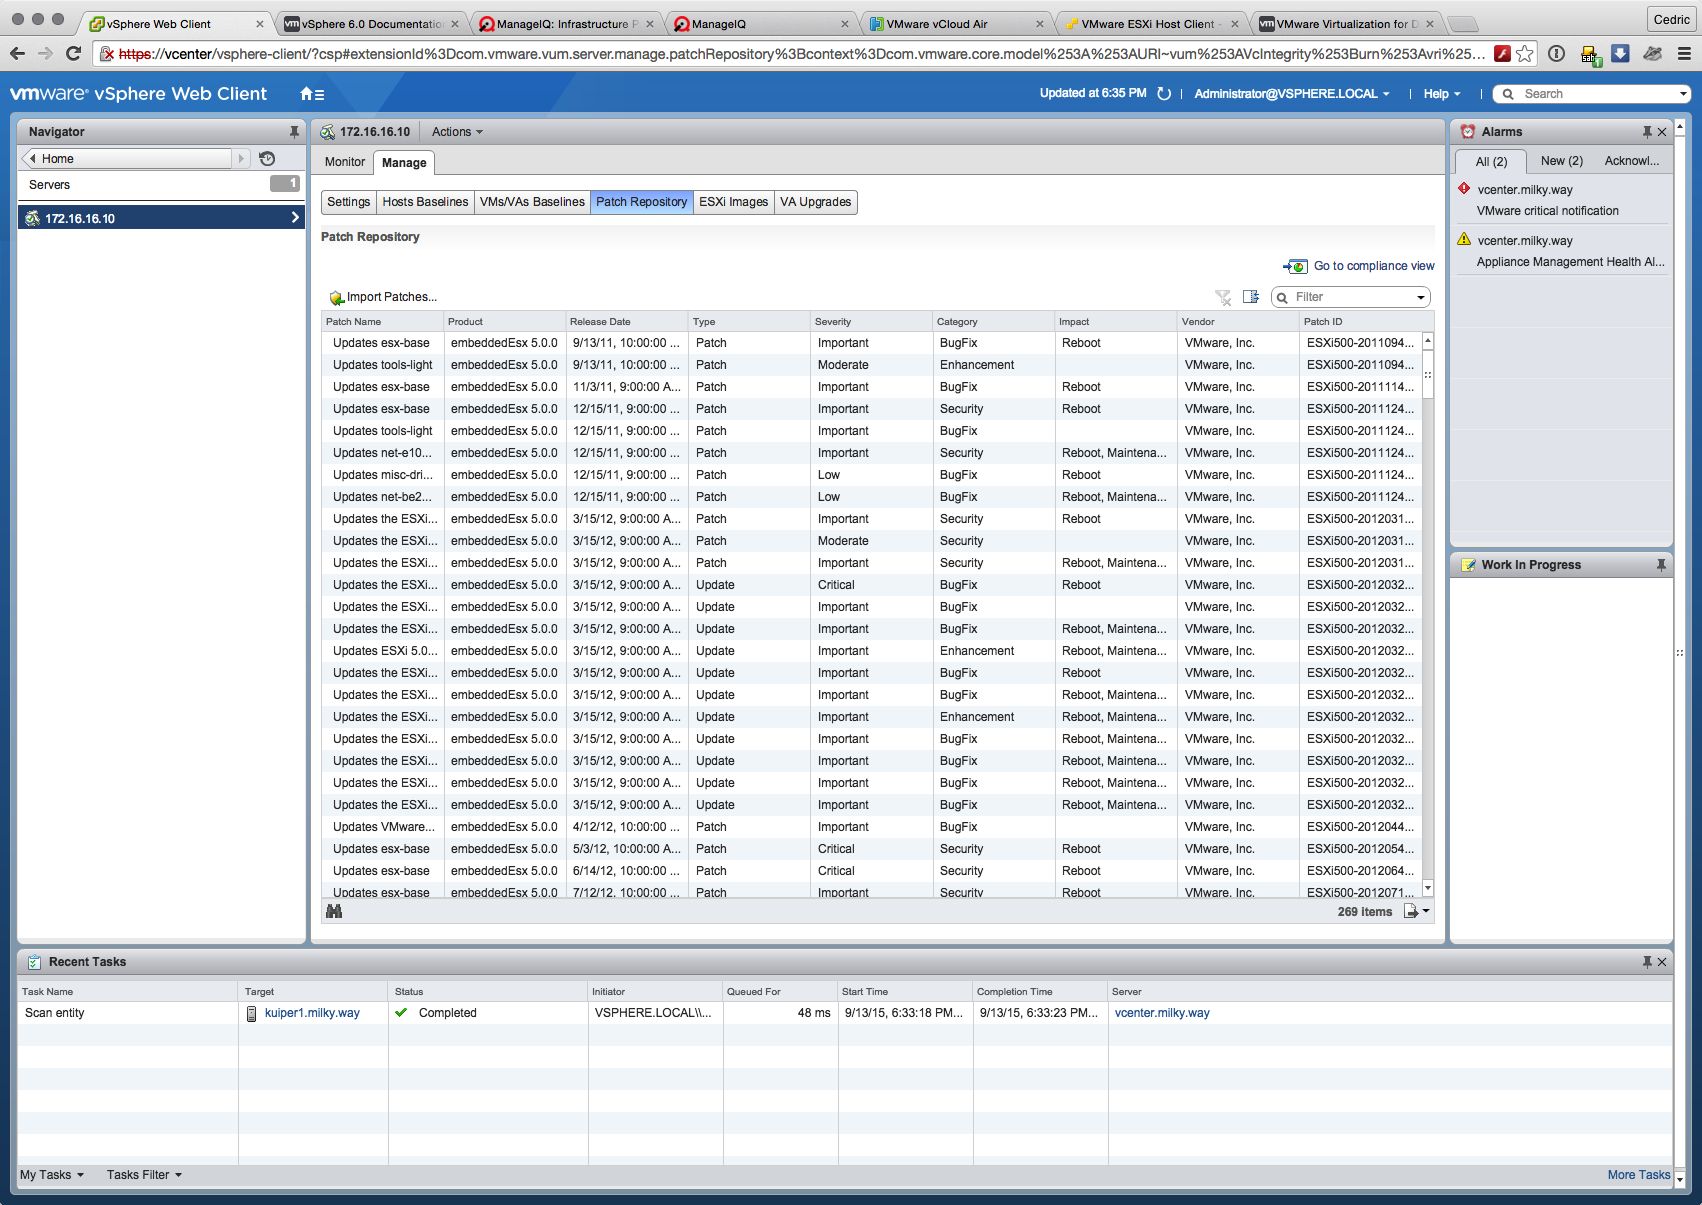Toggle the Recent Tasks panel pin

[1646, 962]
